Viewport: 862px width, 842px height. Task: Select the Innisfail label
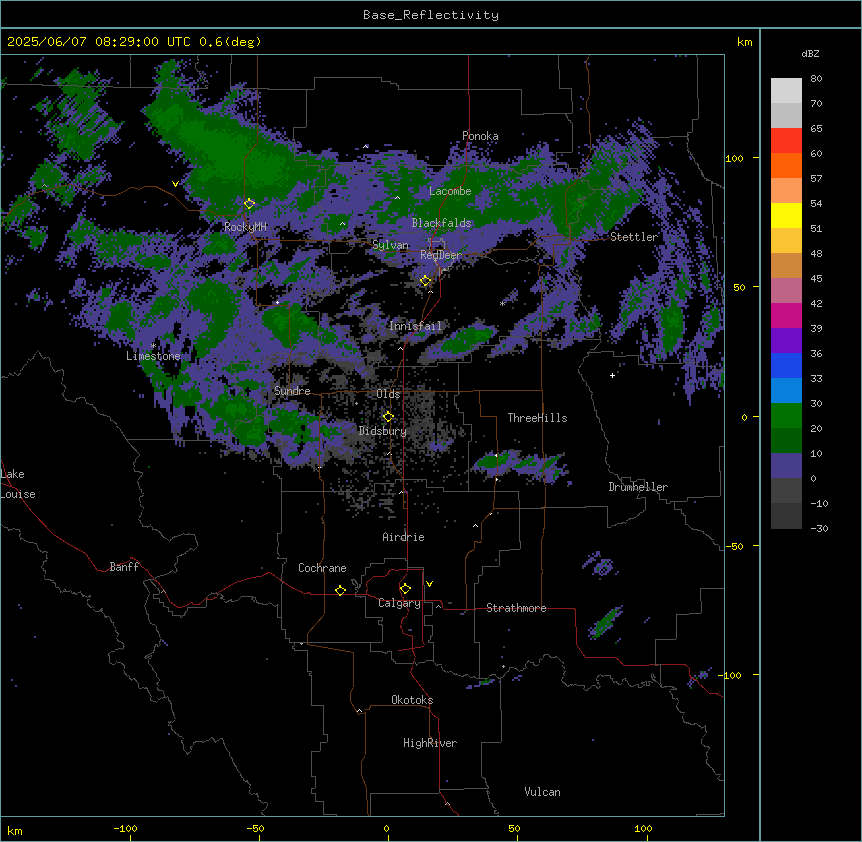(x=415, y=326)
